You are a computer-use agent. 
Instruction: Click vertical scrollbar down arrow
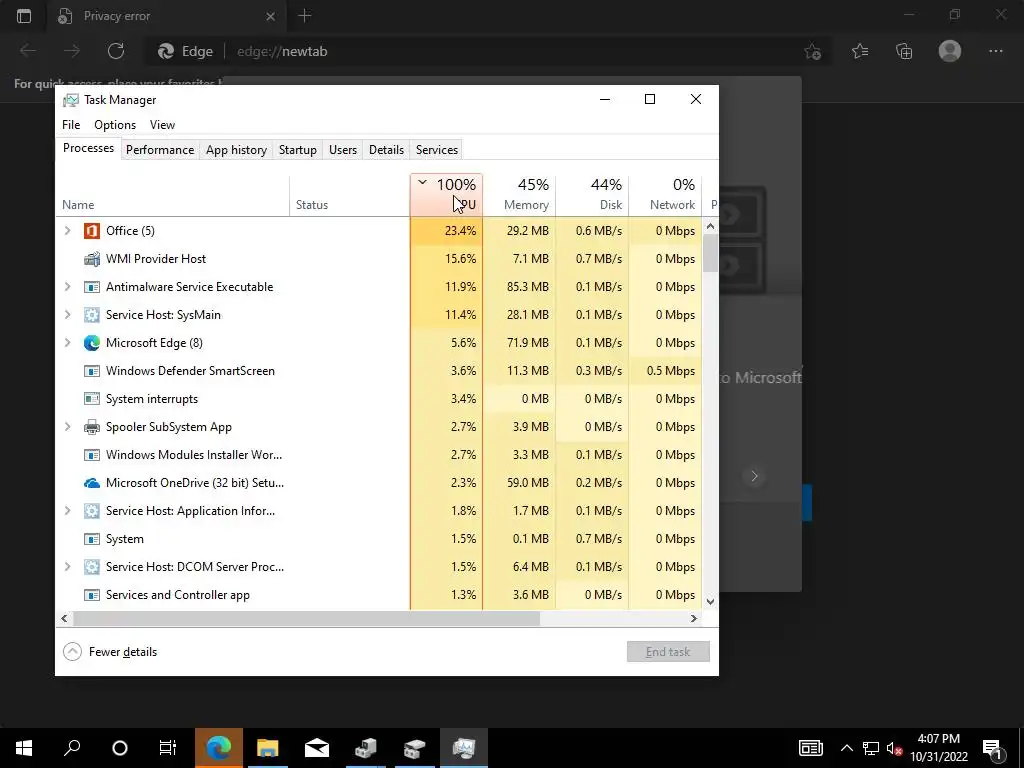(711, 601)
